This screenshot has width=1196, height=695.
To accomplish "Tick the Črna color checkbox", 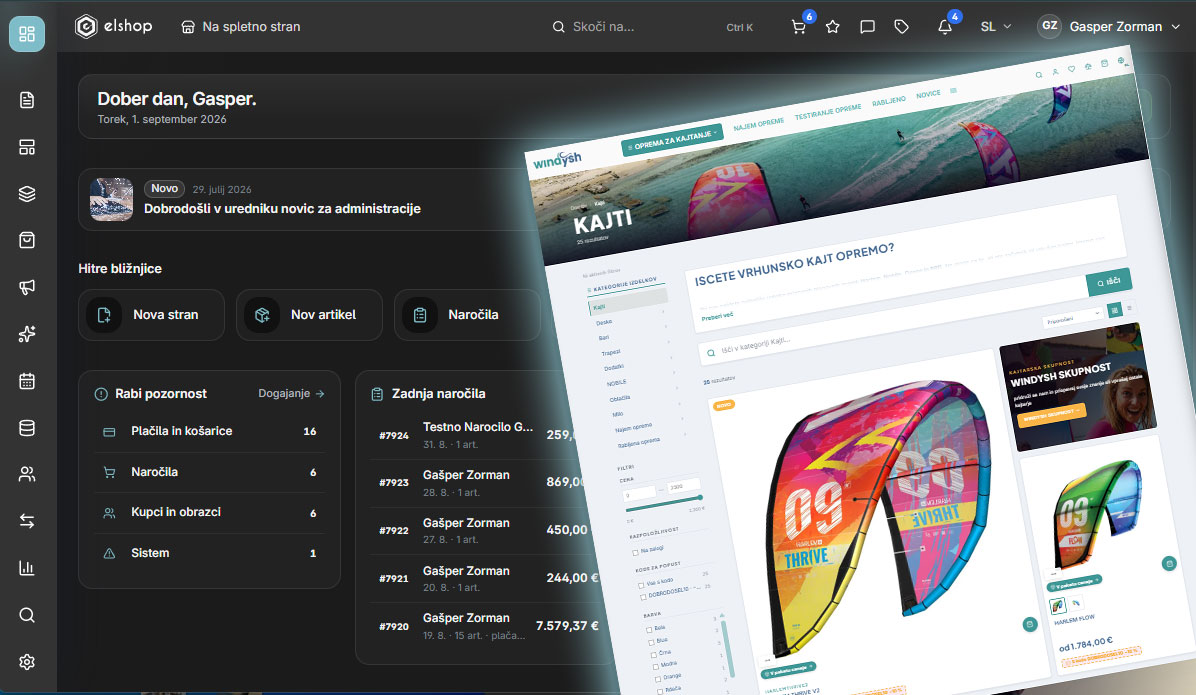I will point(654,655).
